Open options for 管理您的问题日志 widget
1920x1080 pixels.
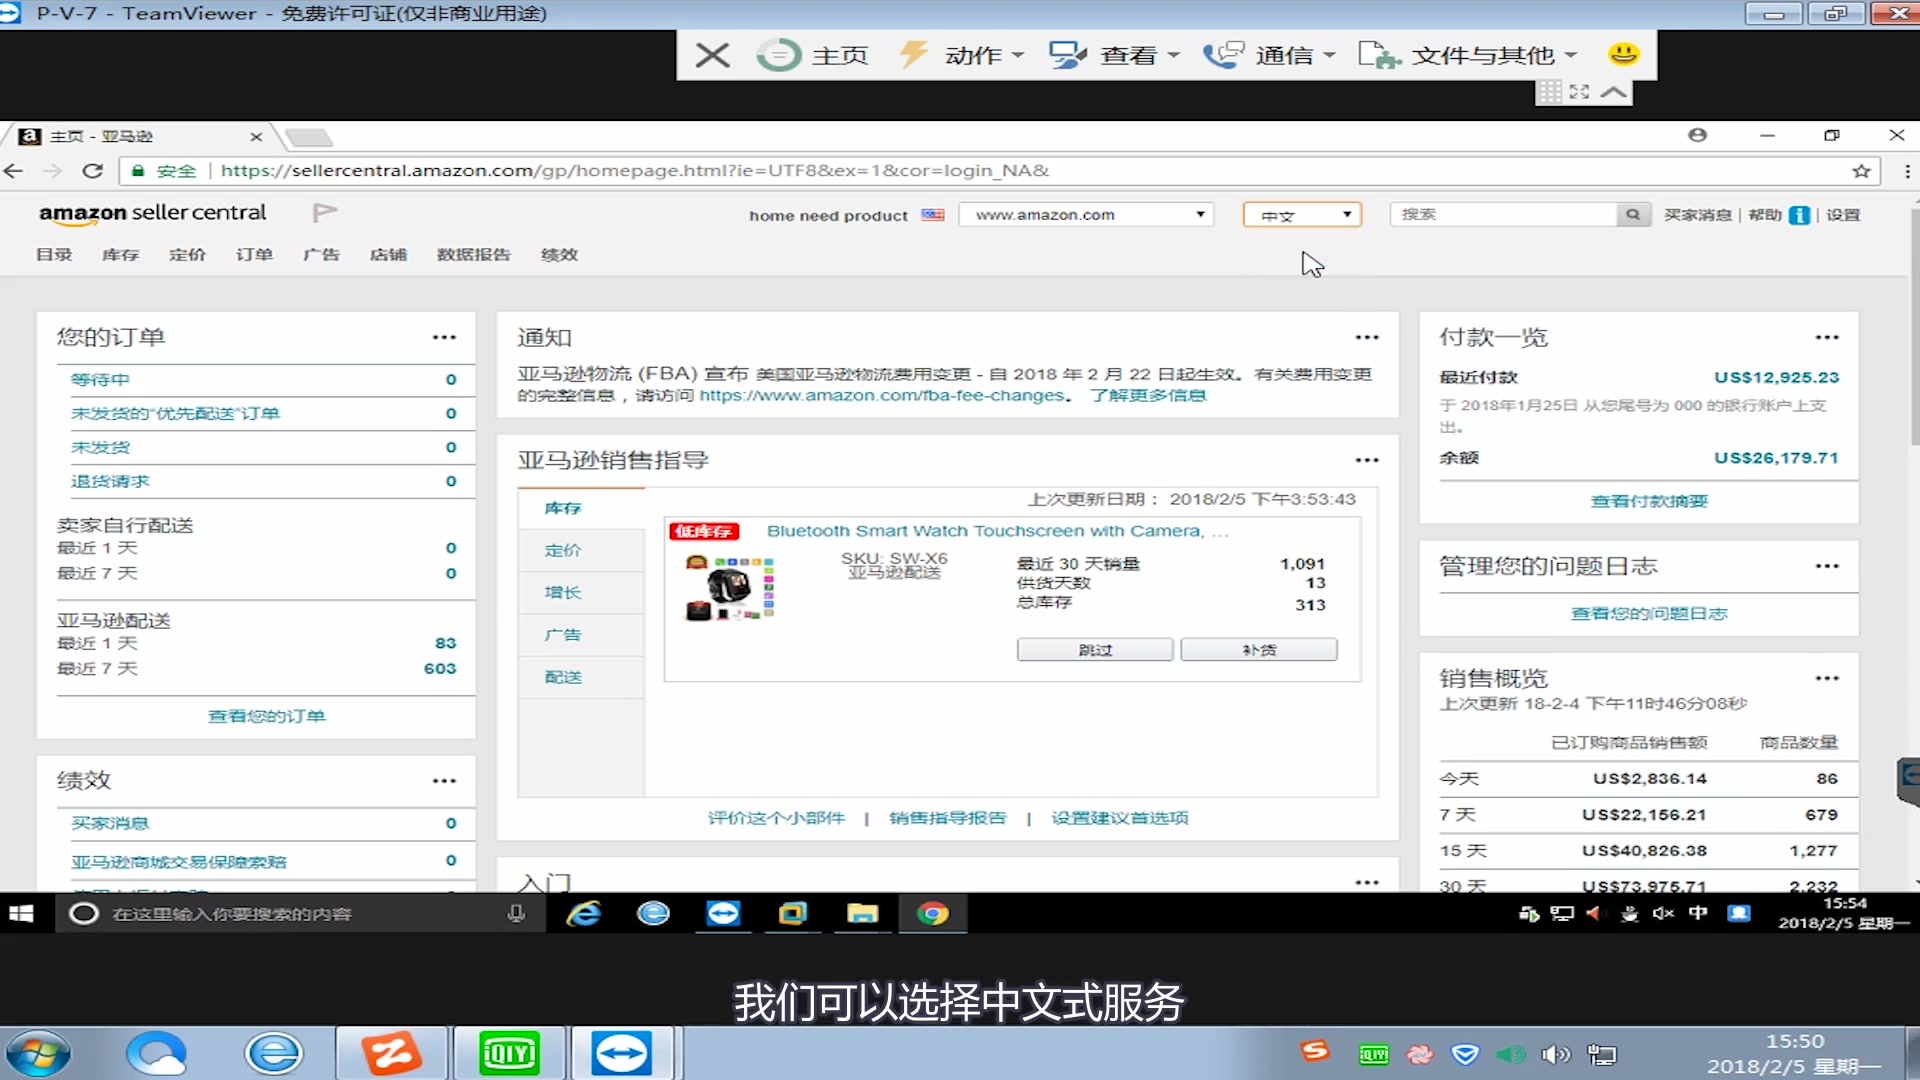[1827, 567]
